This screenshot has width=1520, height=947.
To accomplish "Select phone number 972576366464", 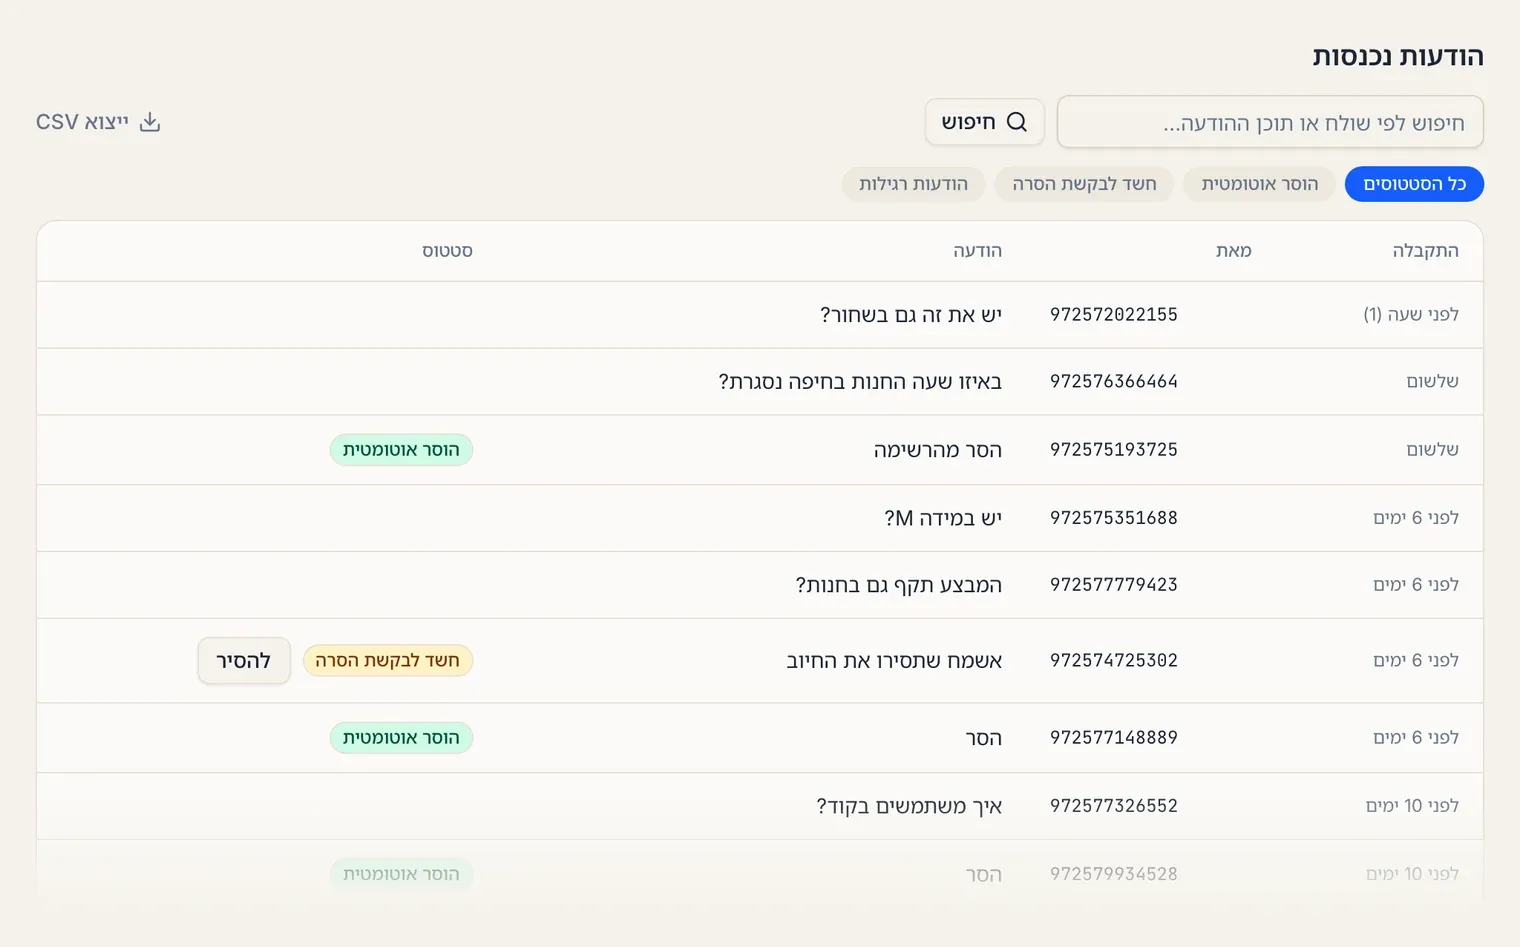I will tap(1114, 382).
